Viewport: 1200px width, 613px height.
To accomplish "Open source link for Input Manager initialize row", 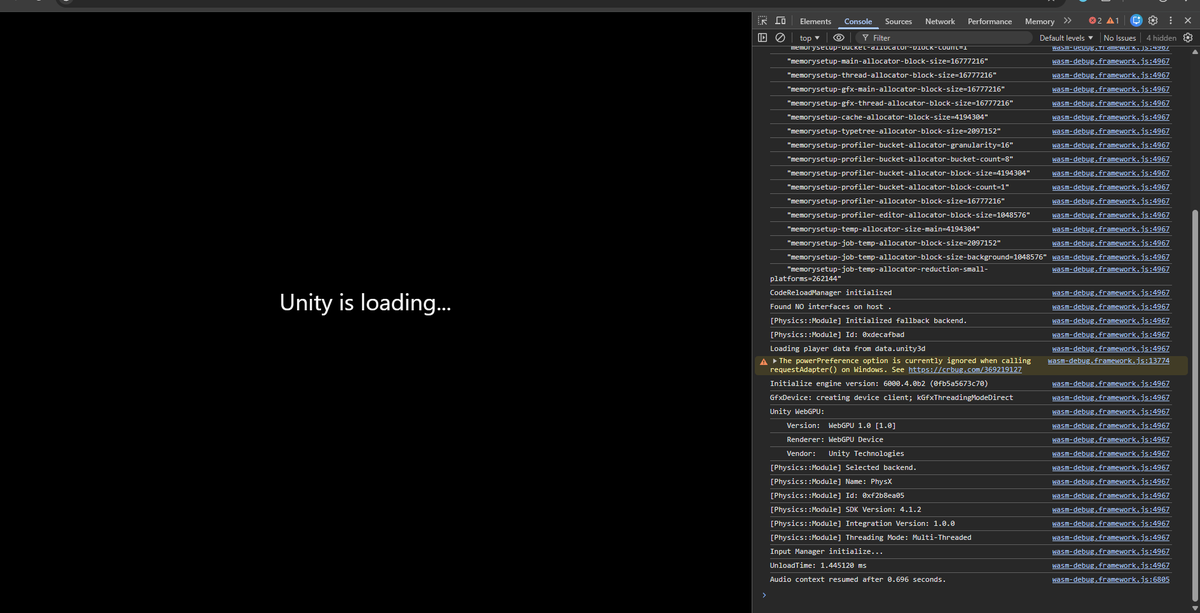I will pos(1111,551).
